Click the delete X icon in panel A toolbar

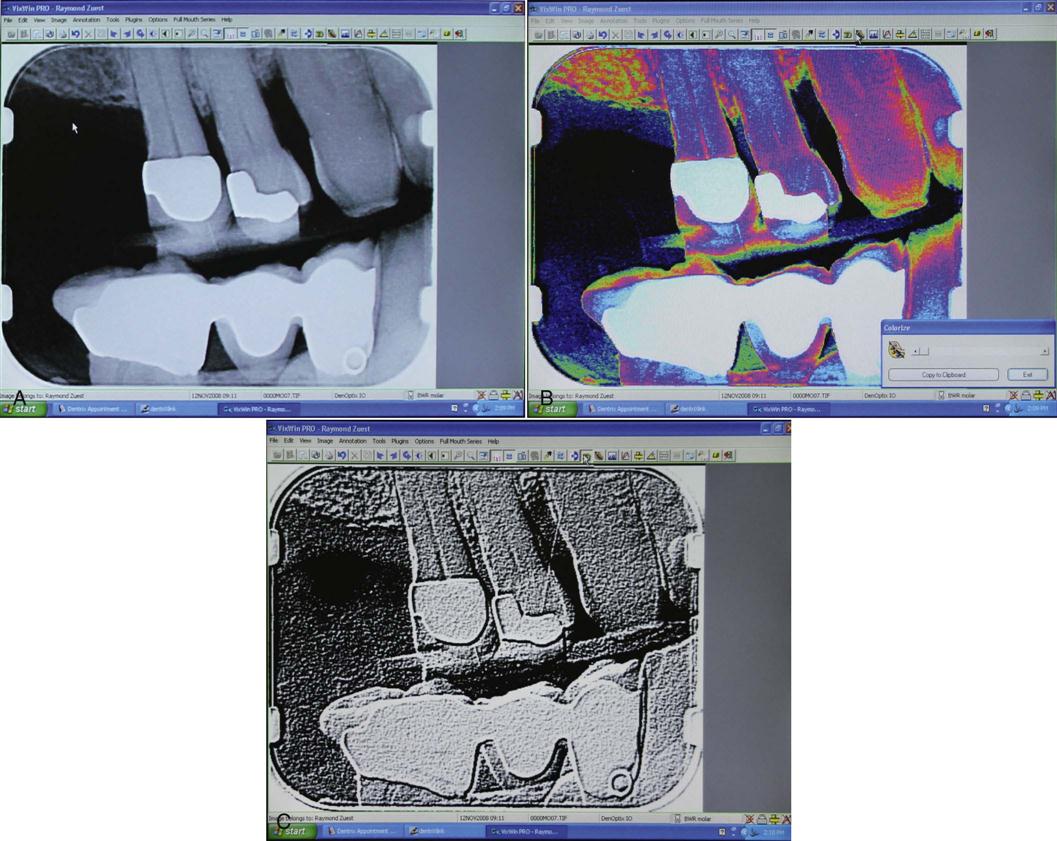point(88,33)
